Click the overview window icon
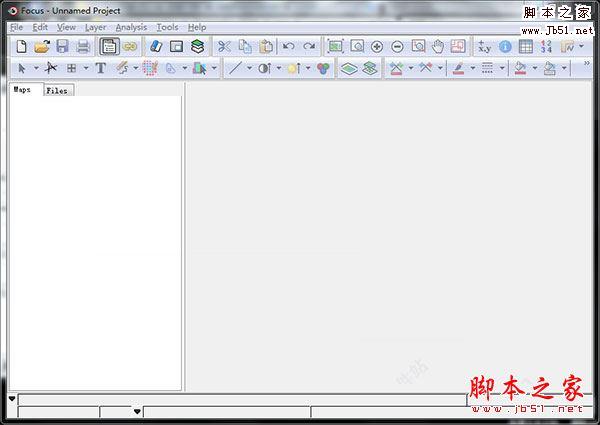Viewport: 600px width, 425px height. point(176,47)
